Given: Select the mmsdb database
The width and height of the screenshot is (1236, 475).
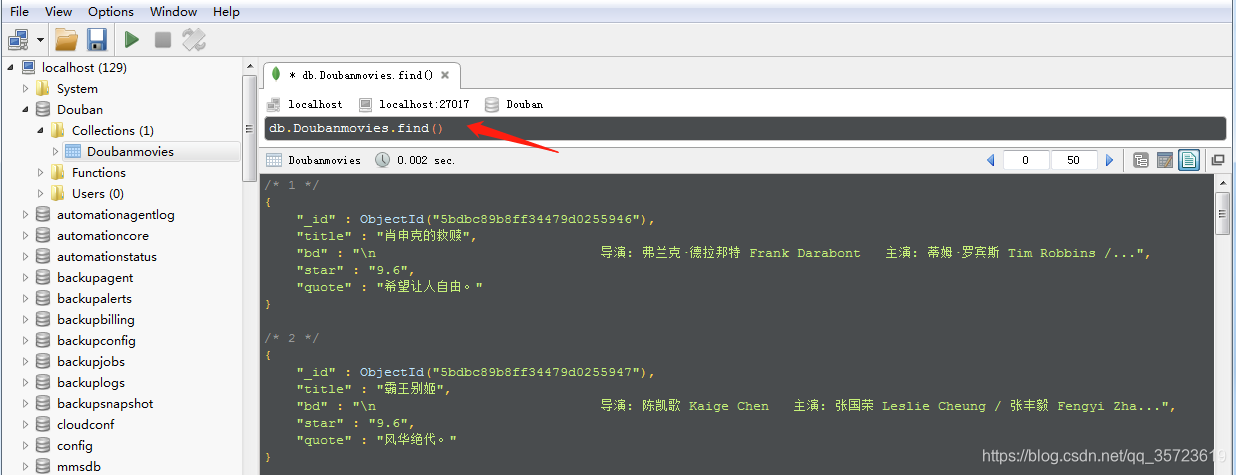Looking at the screenshot, I should (79, 466).
